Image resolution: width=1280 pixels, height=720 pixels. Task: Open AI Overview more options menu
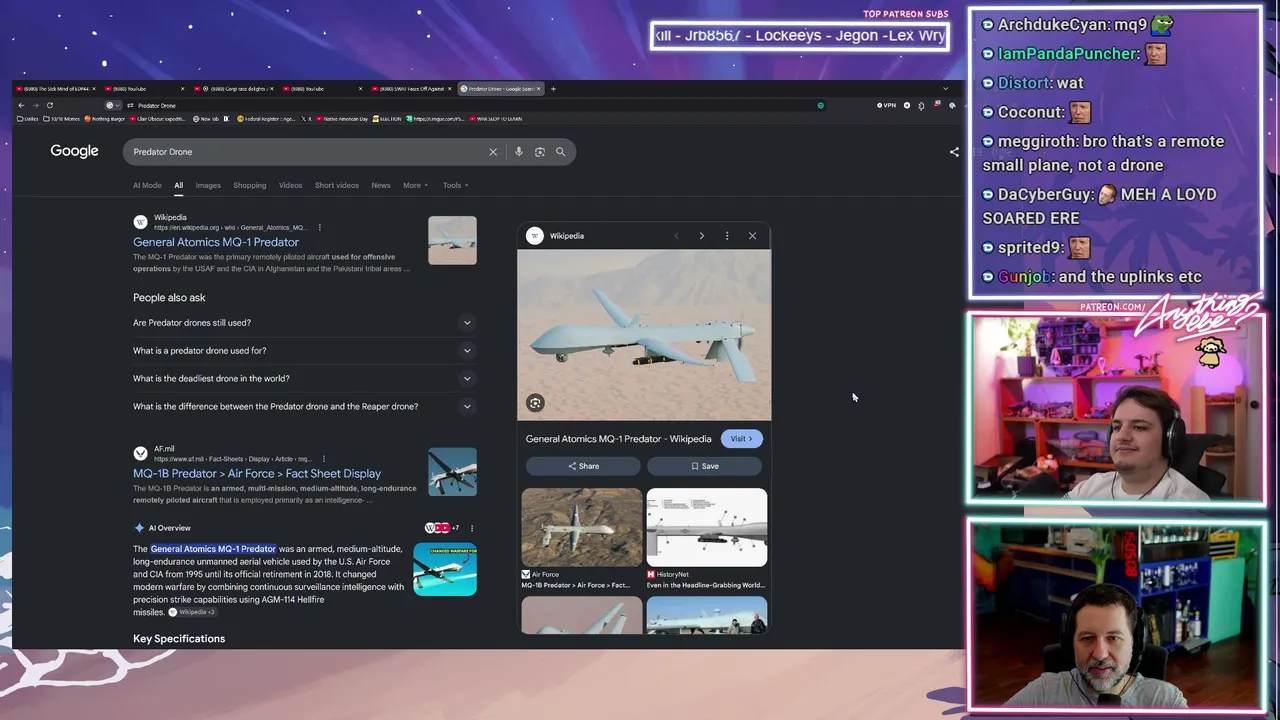pos(471,528)
